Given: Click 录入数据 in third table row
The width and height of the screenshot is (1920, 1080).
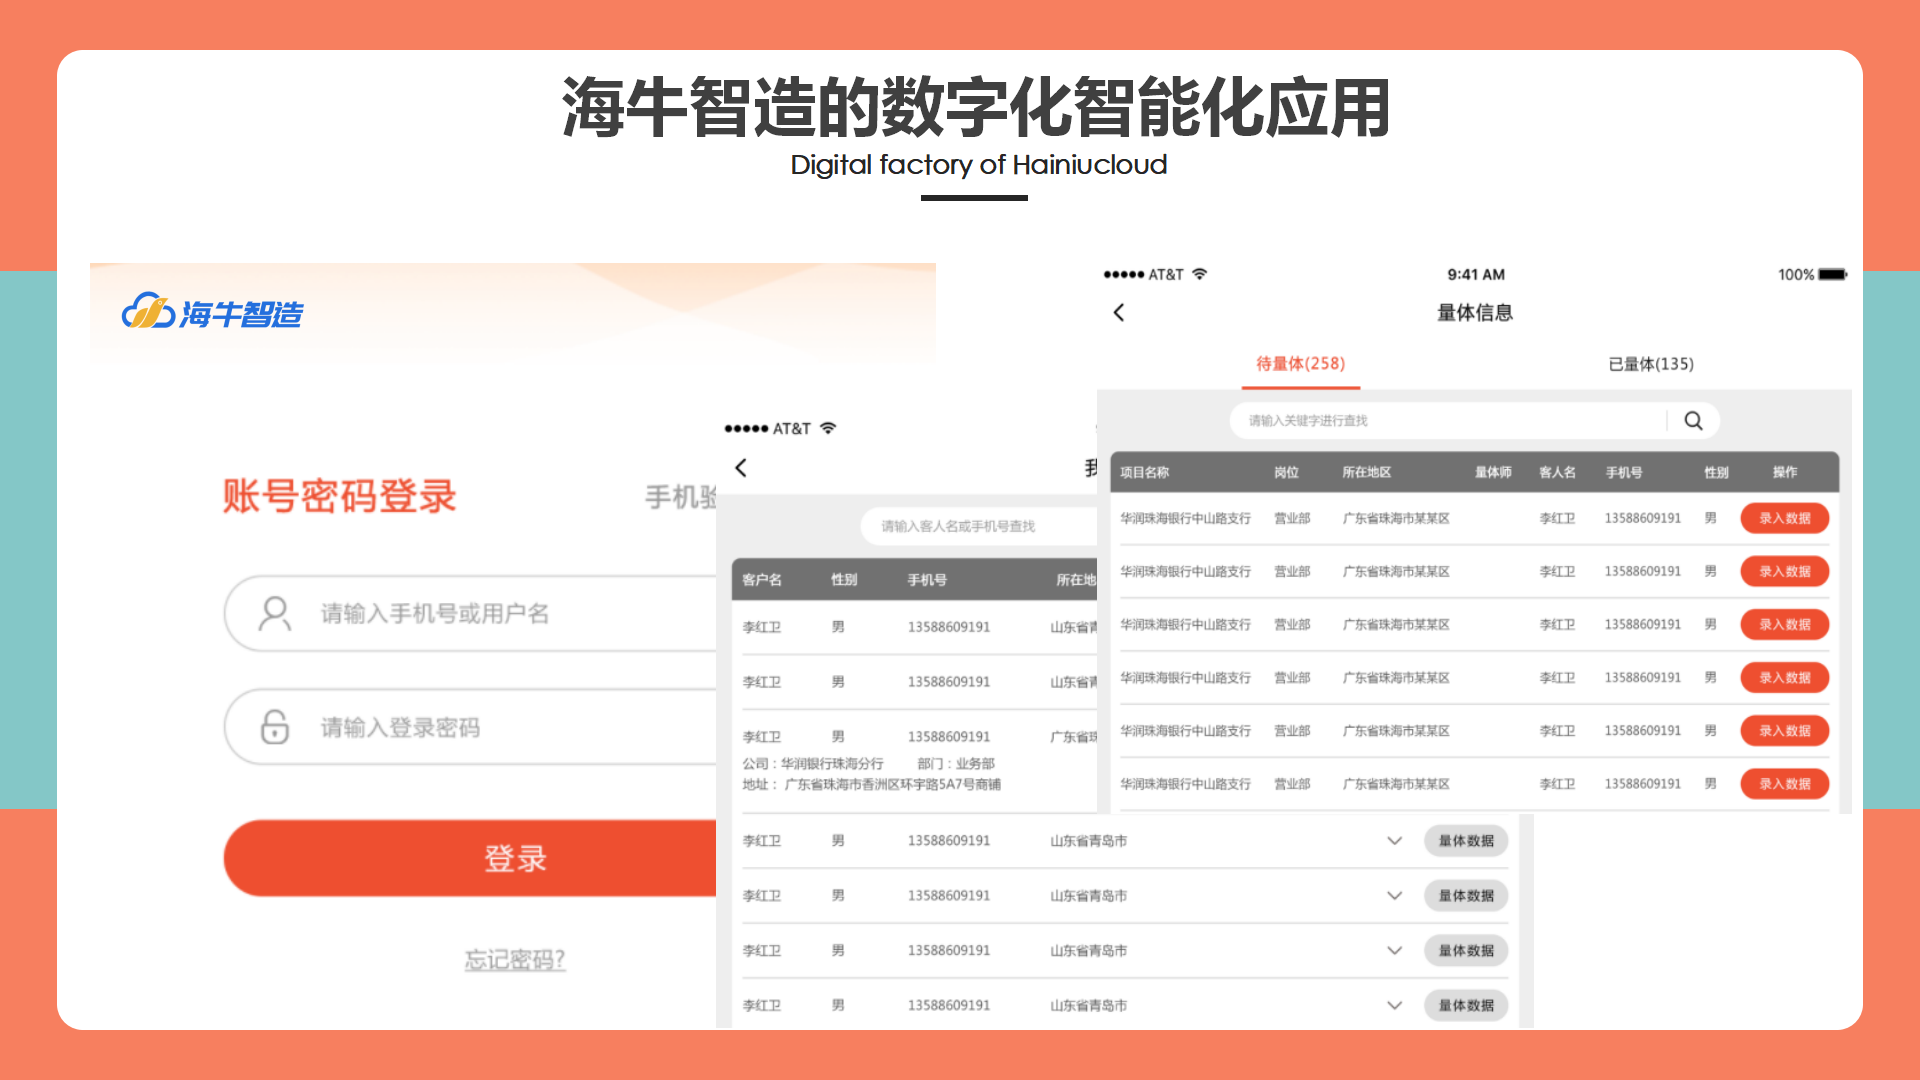Looking at the screenshot, I should click(x=1785, y=624).
